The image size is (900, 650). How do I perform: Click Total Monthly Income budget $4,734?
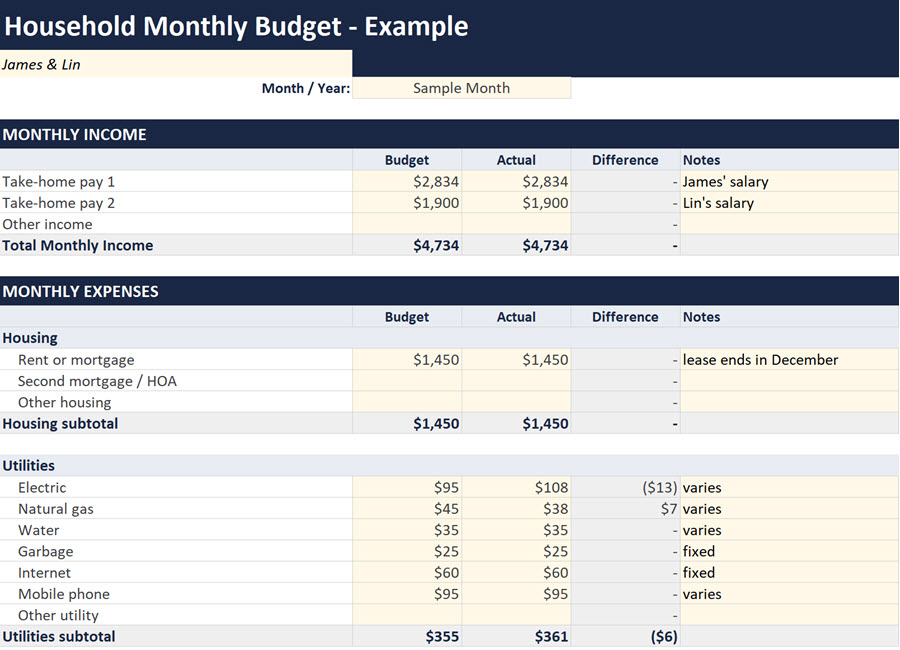407,245
